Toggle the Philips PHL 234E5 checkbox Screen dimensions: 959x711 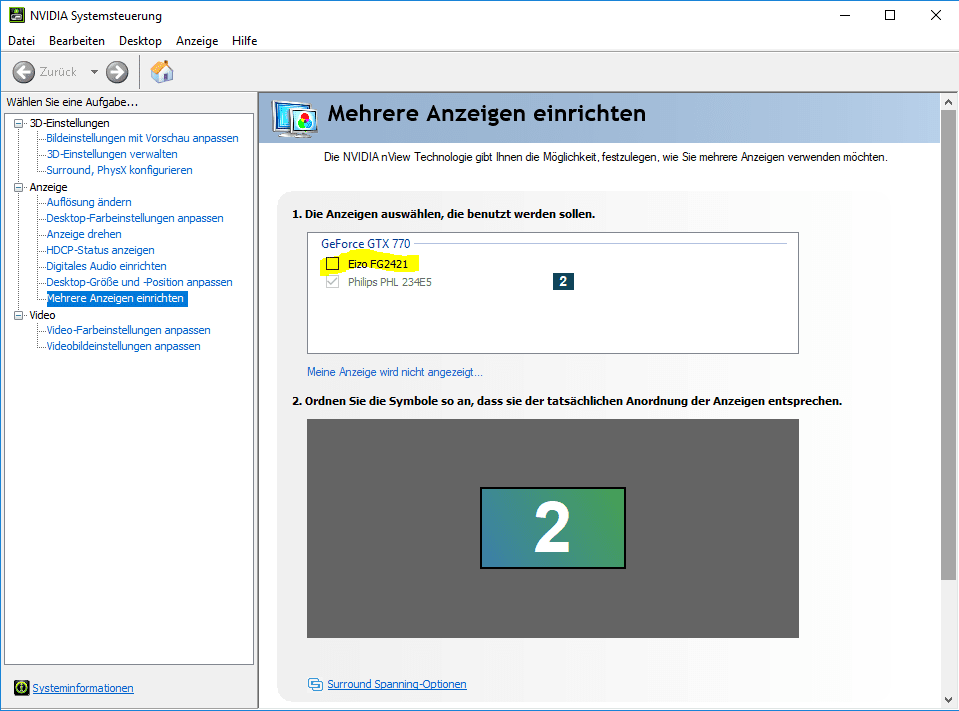pos(332,282)
